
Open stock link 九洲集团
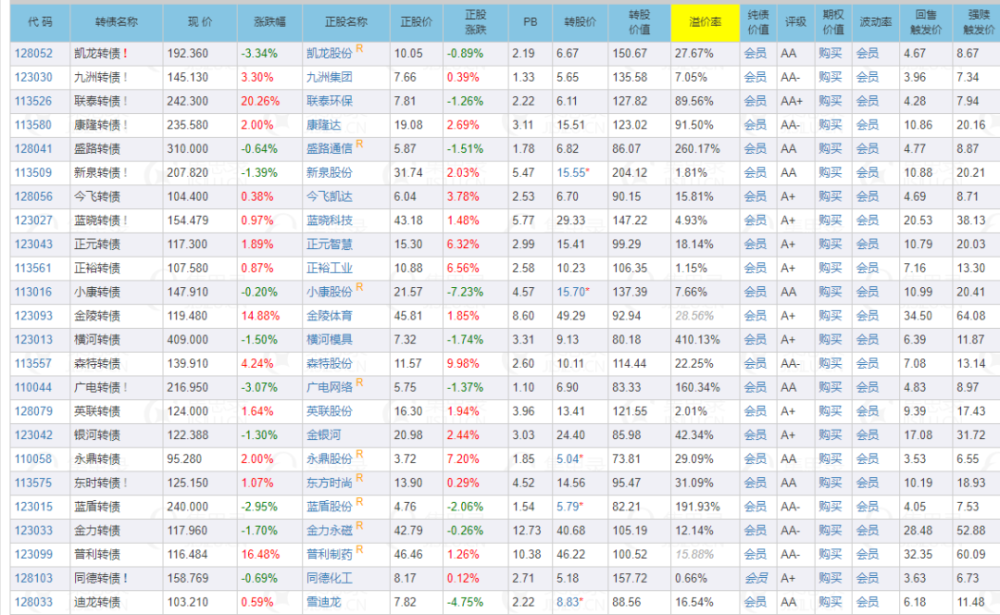329,77
